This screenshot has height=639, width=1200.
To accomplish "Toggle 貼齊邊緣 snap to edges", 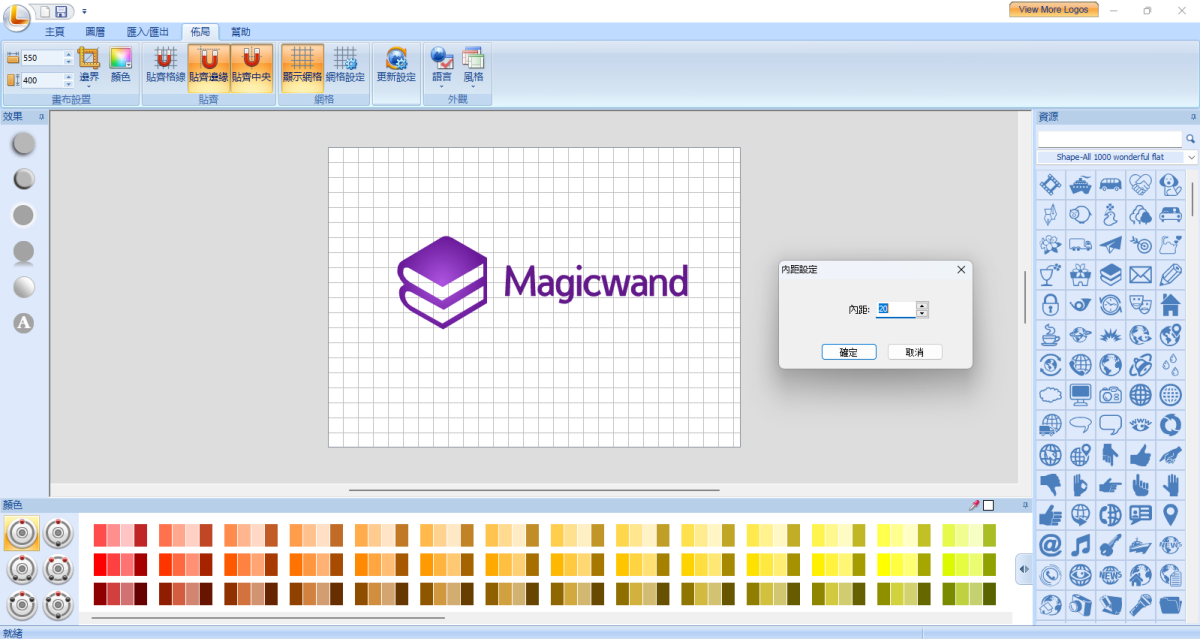I will click(x=209, y=66).
